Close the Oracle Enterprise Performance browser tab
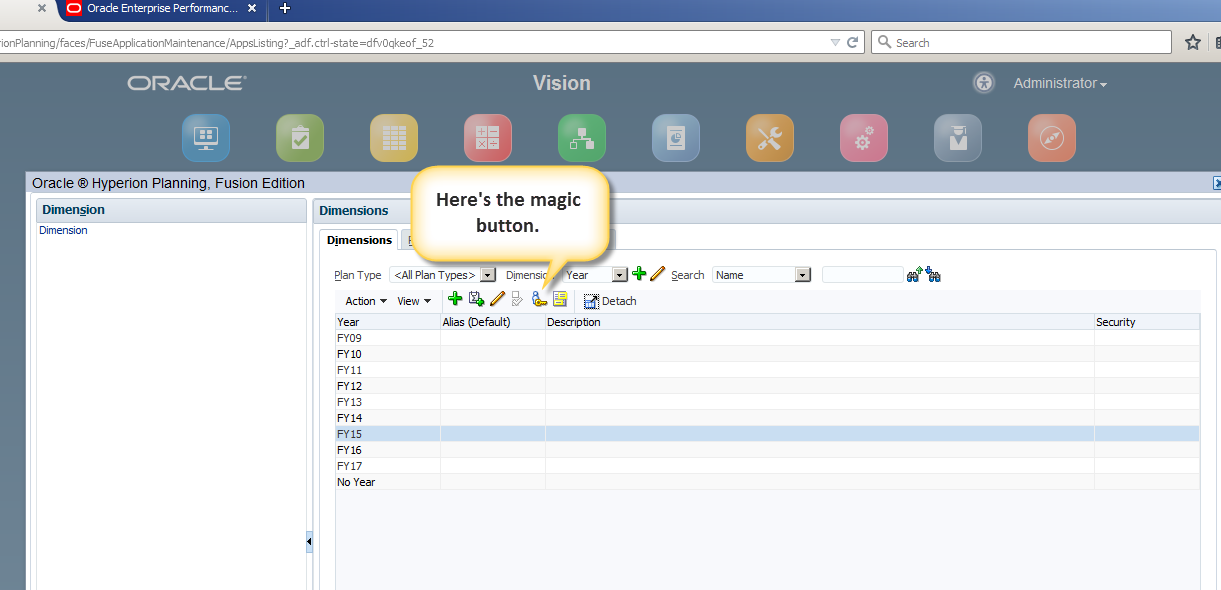This screenshot has height=590, width=1221. [251, 8]
